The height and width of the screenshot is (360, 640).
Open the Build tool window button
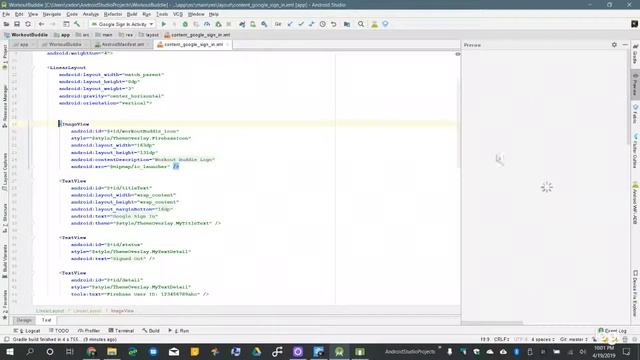click(151, 331)
